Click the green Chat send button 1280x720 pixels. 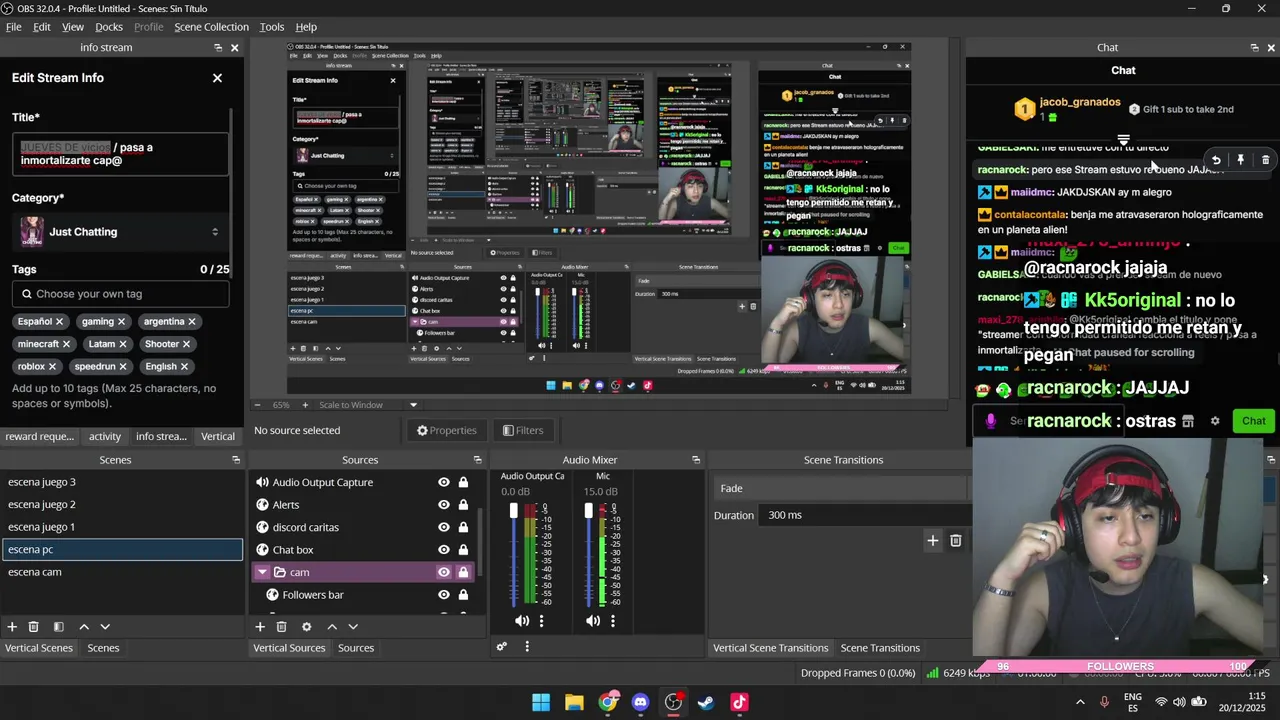point(1253,421)
